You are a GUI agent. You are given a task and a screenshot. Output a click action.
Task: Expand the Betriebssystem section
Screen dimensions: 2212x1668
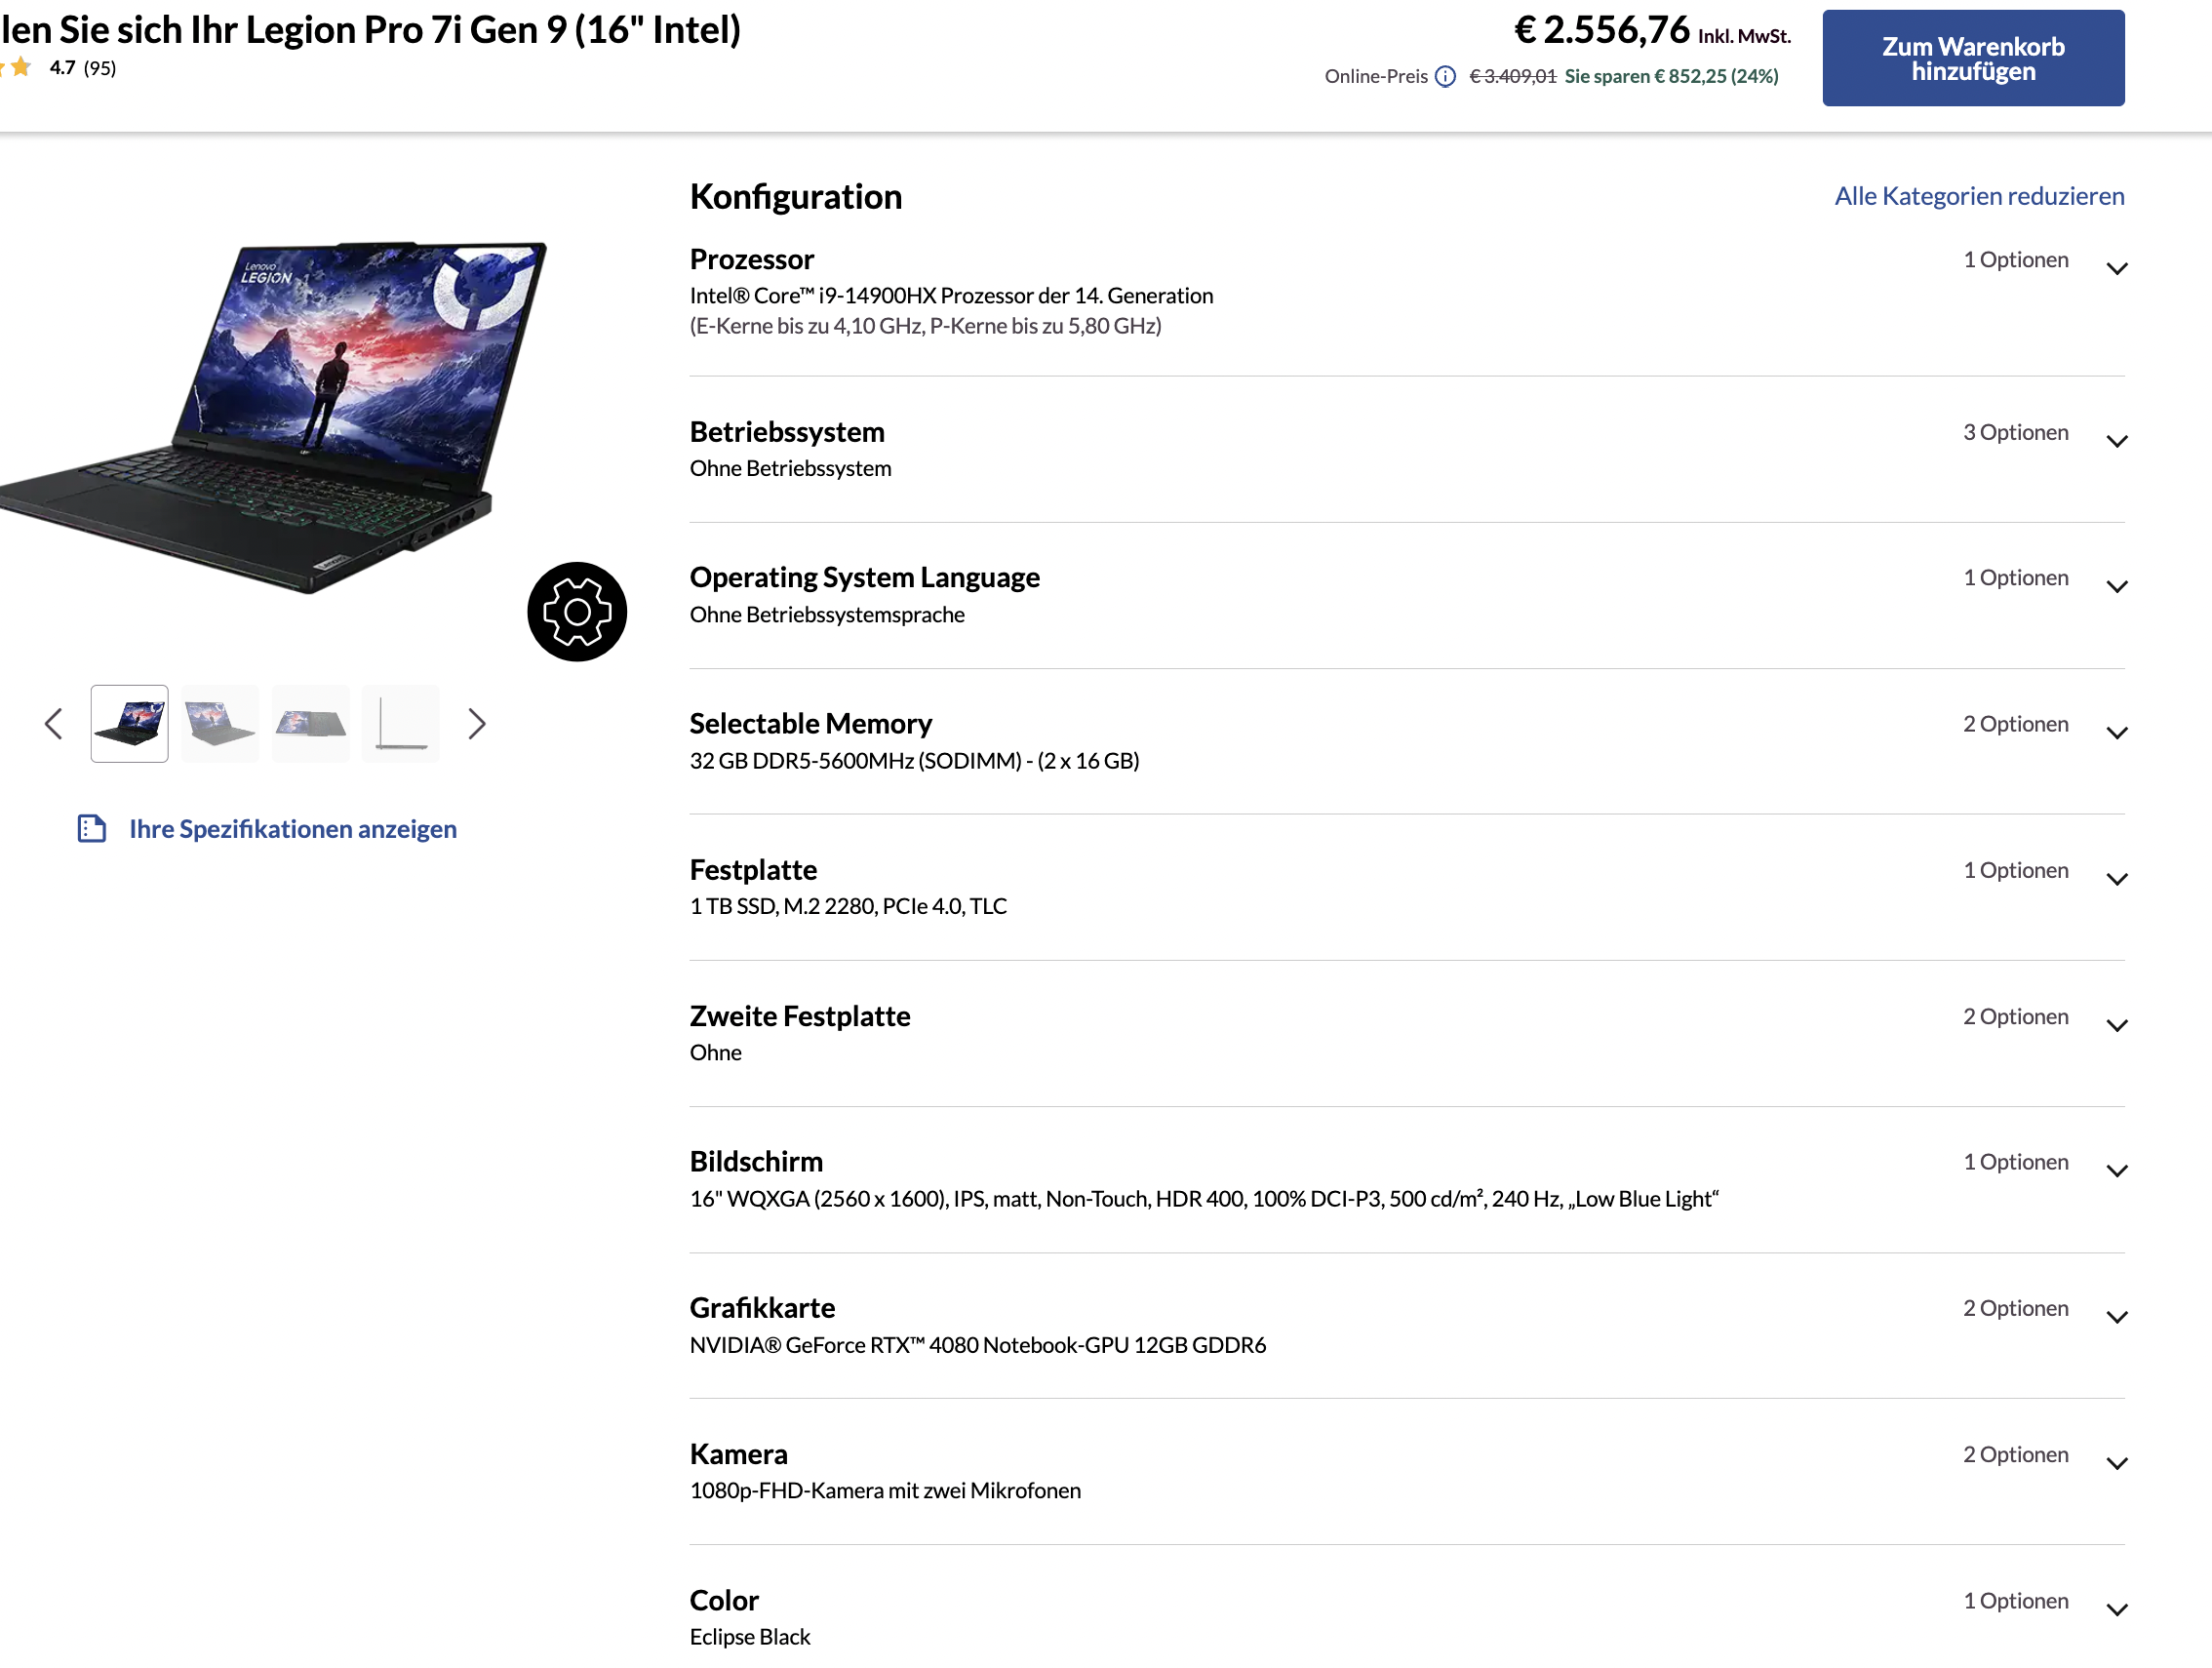pos(2116,441)
